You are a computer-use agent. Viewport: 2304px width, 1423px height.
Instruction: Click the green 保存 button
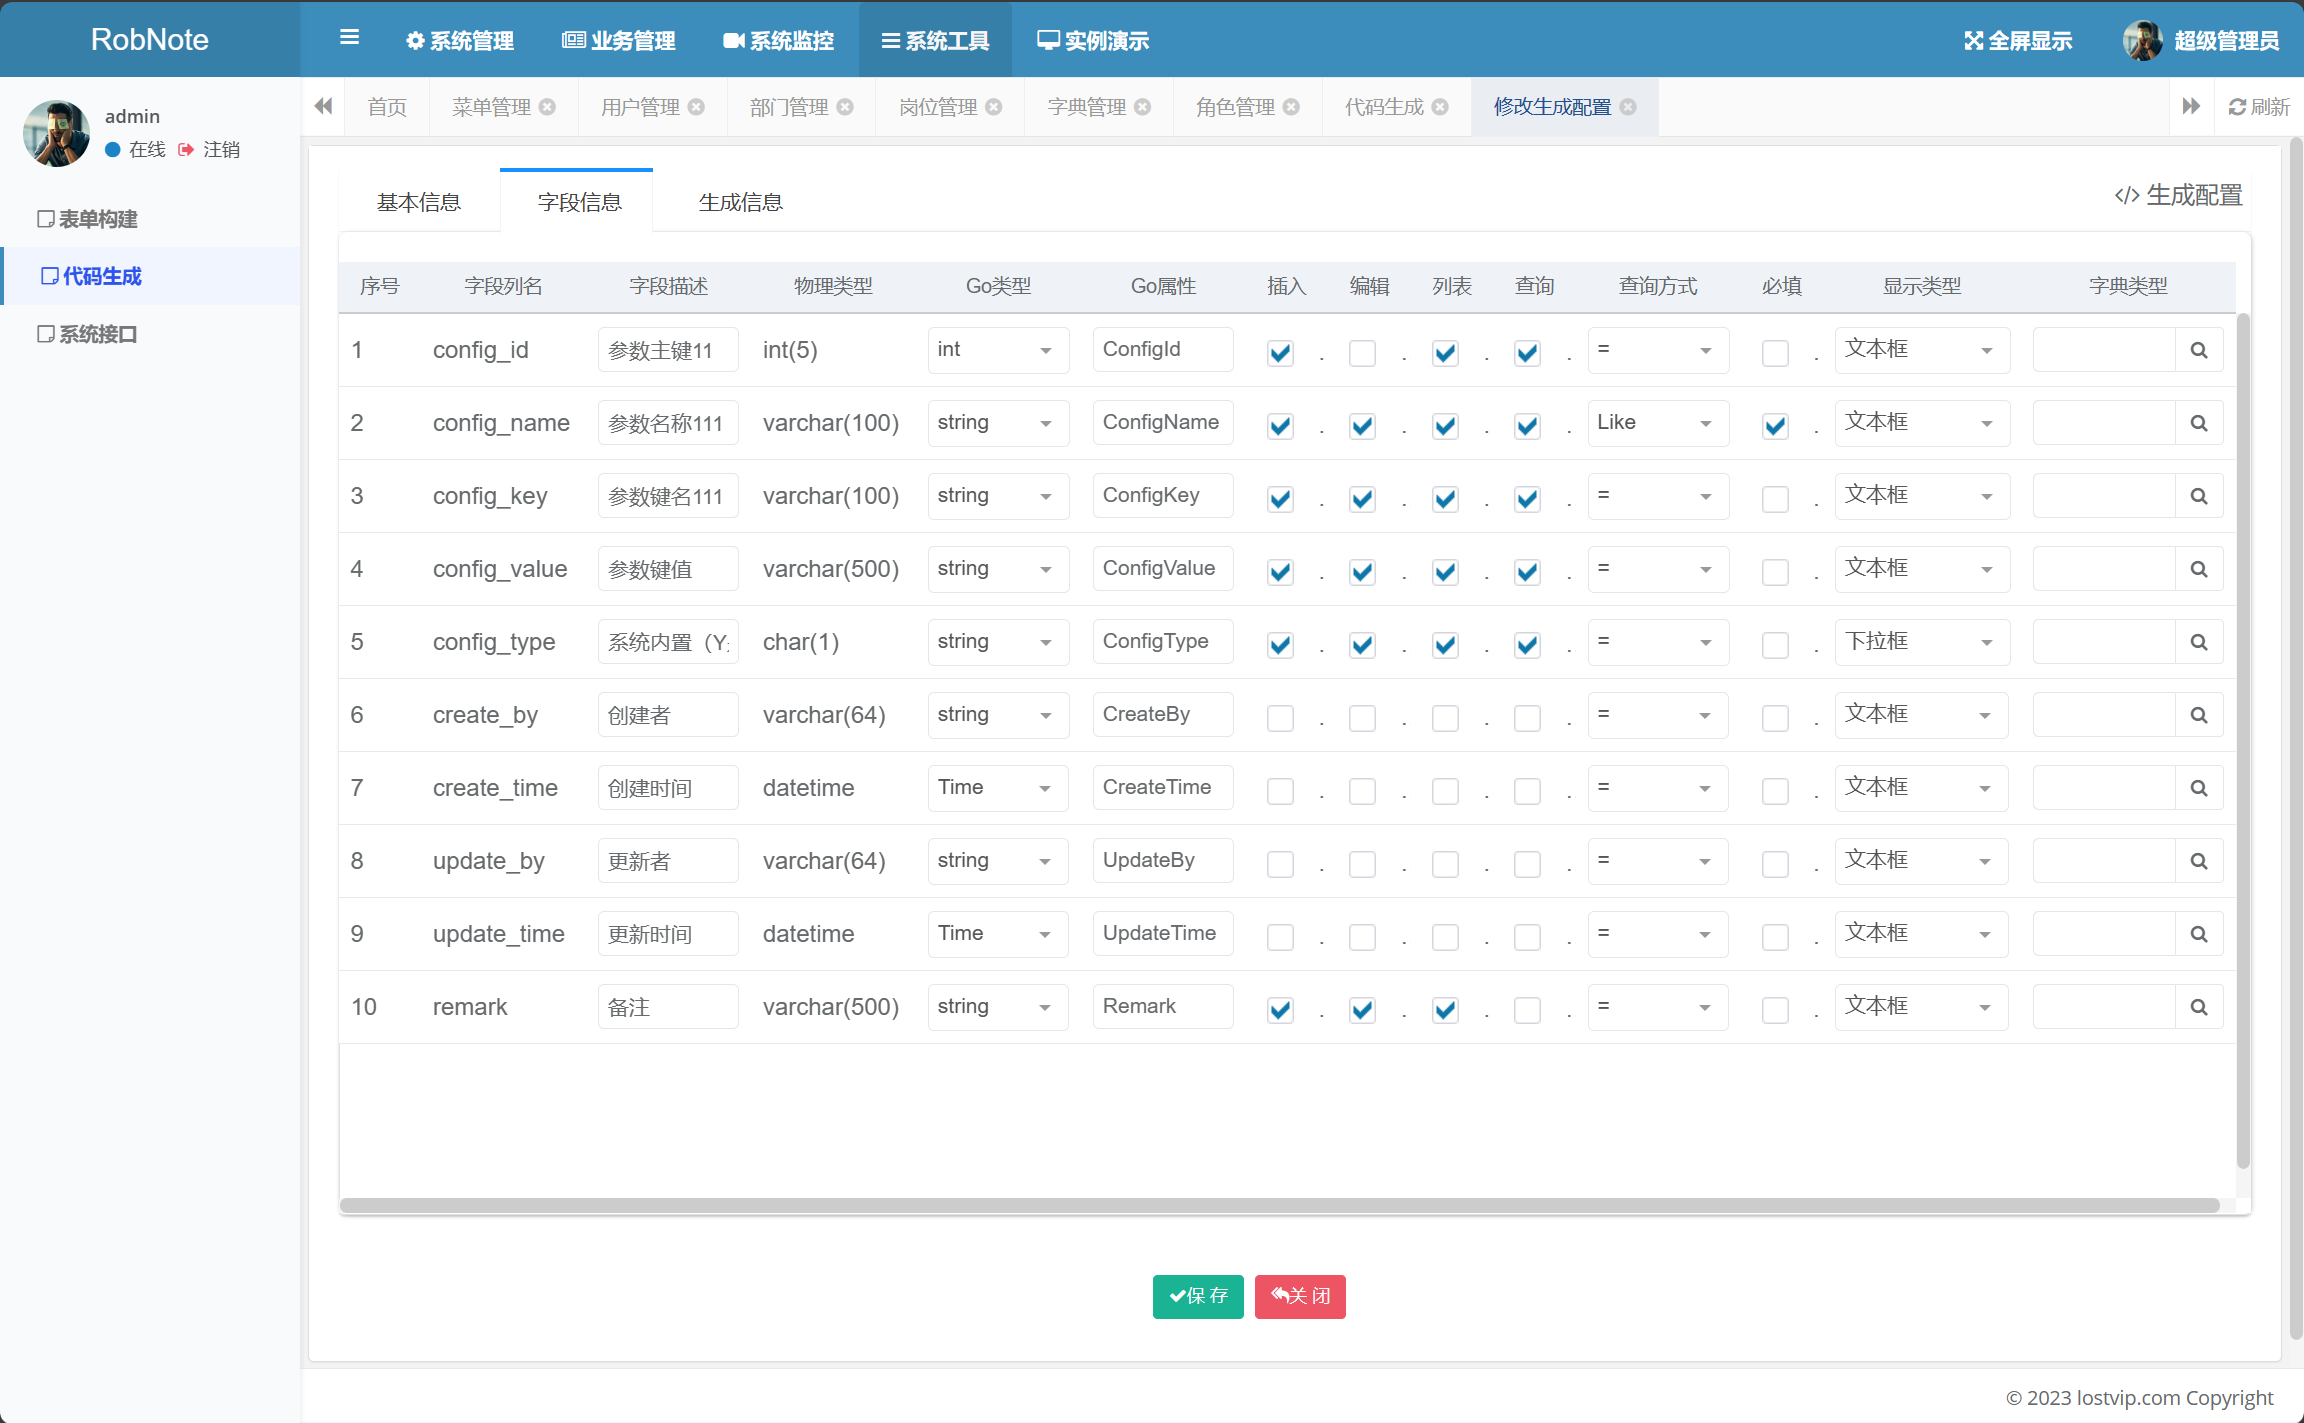point(1197,1296)
